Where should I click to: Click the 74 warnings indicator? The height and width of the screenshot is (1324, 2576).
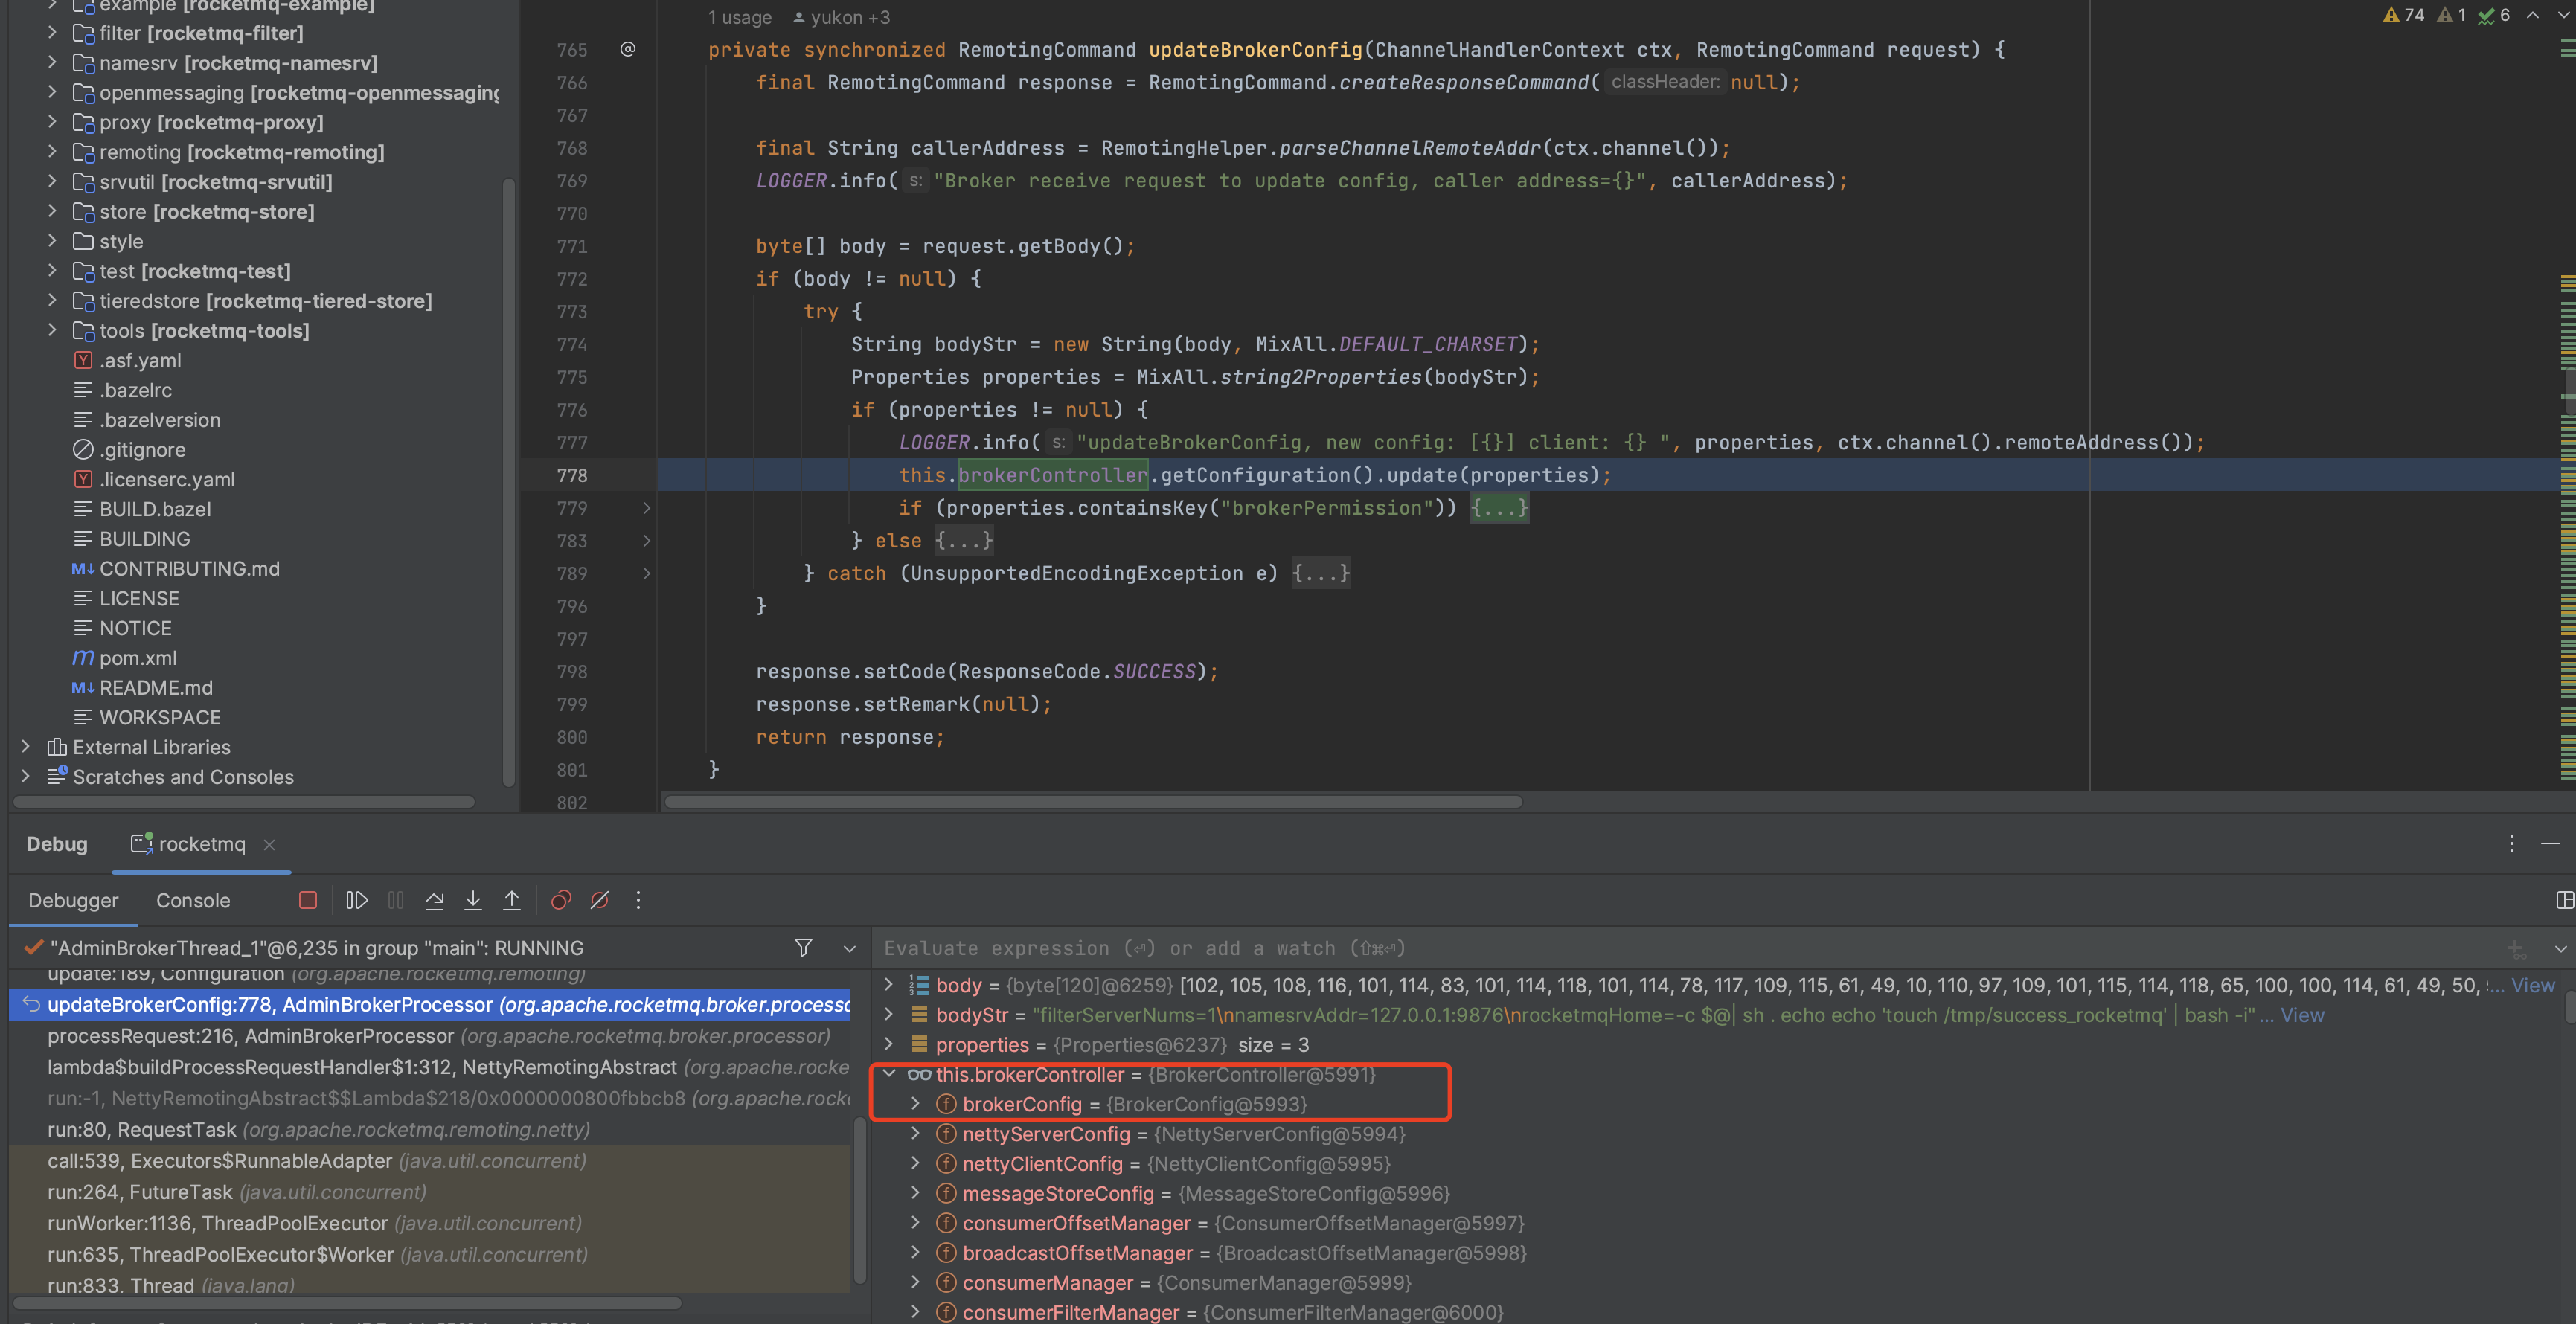click(x=2403, y=15)
